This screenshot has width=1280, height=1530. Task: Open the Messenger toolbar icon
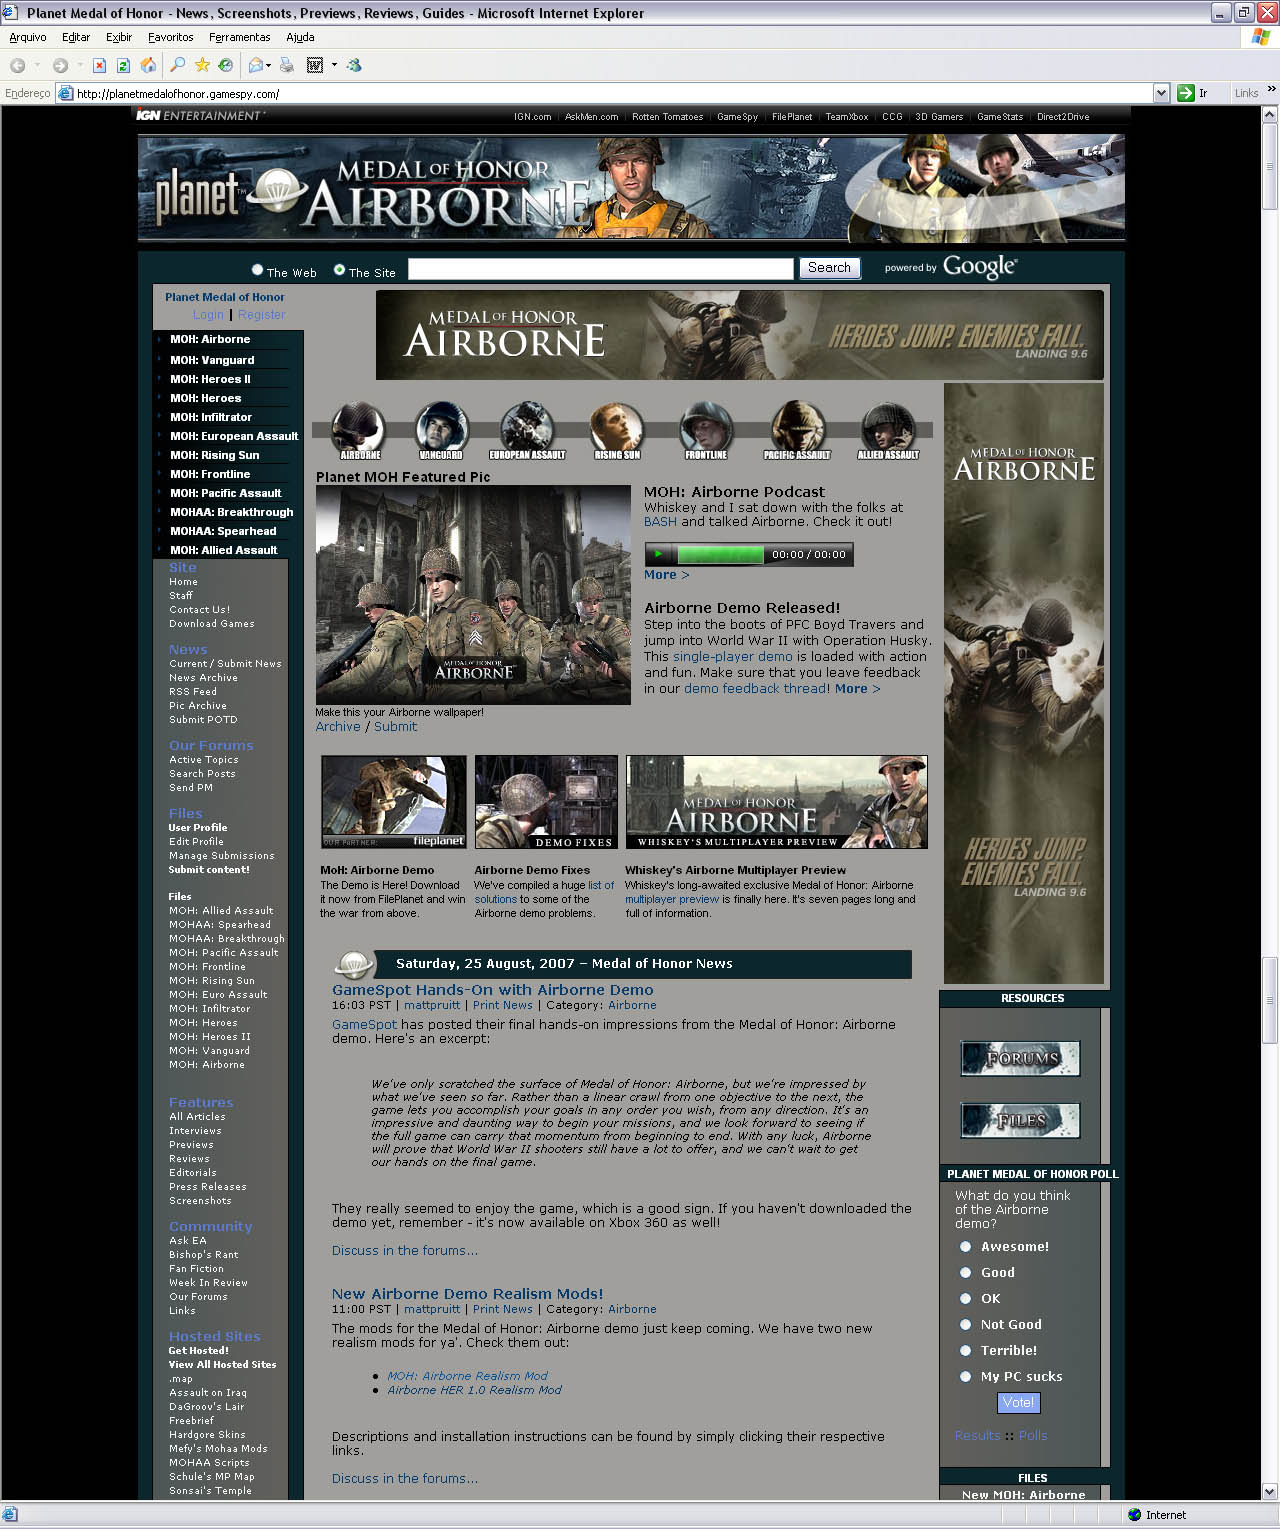coord(354,66)
